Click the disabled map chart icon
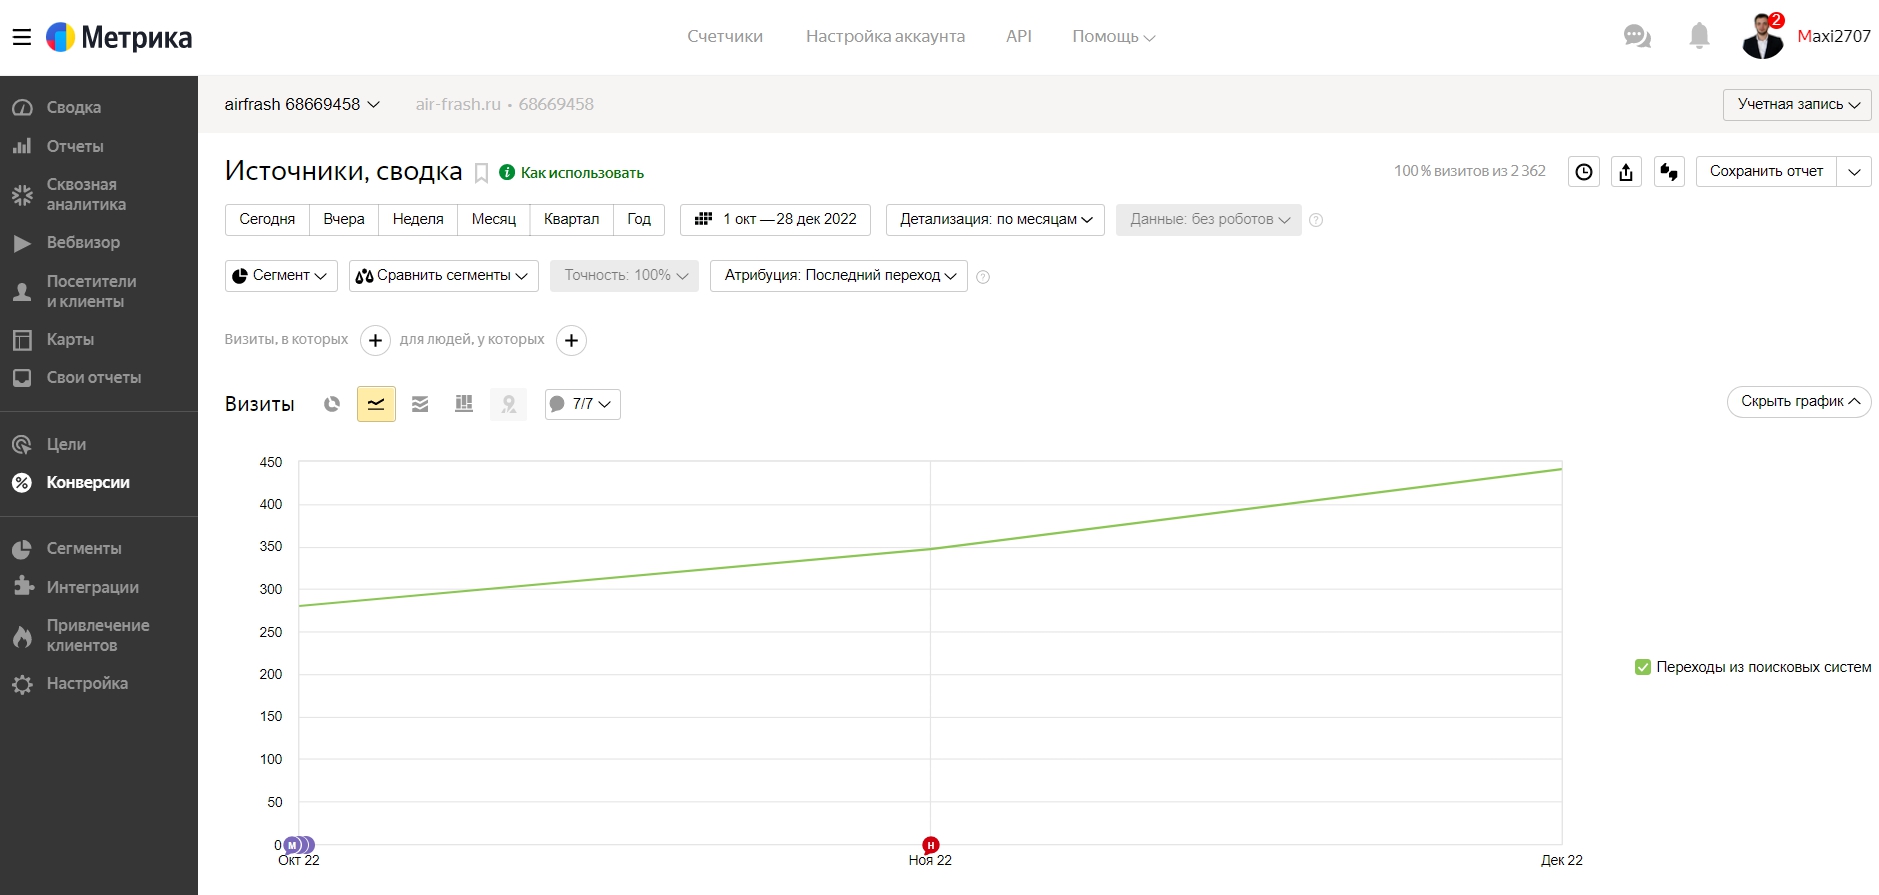 (x=508, y=404)
